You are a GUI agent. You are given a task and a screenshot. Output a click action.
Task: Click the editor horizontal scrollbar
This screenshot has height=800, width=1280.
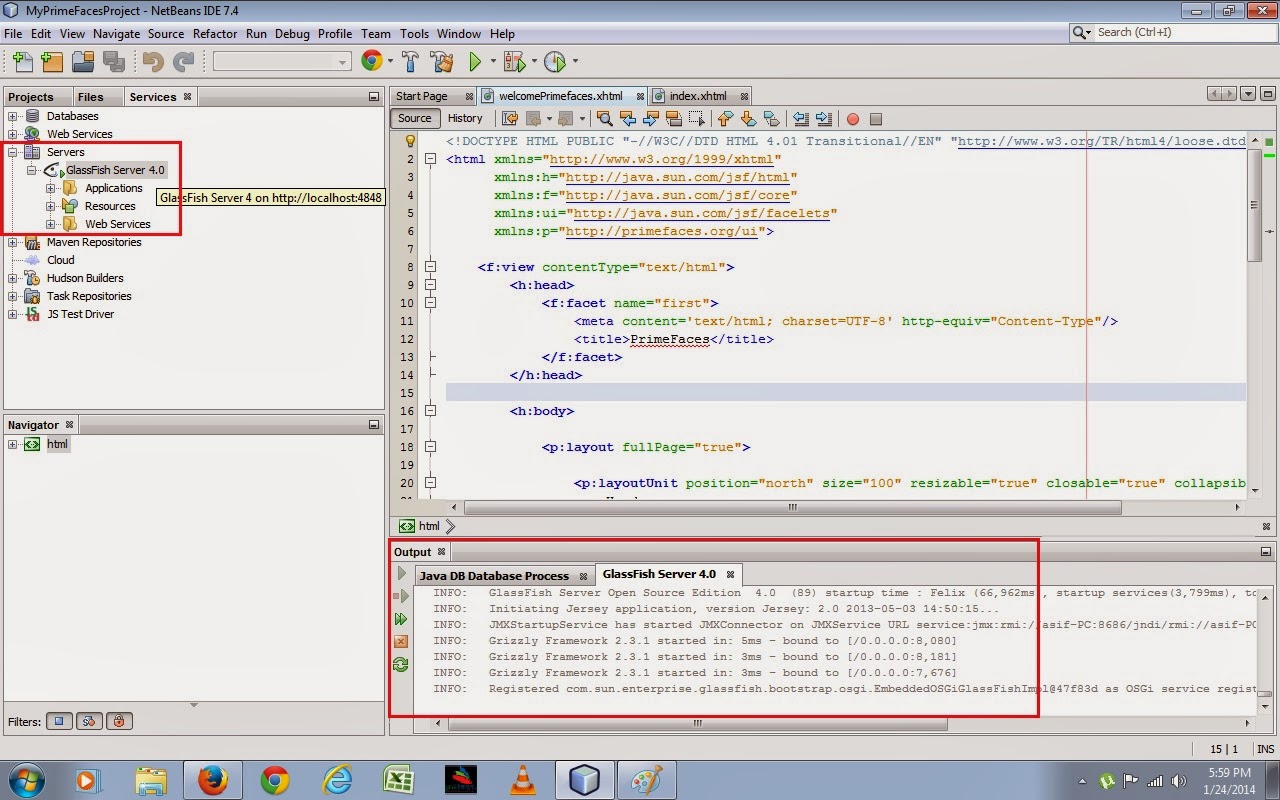(x=793, y=507)
